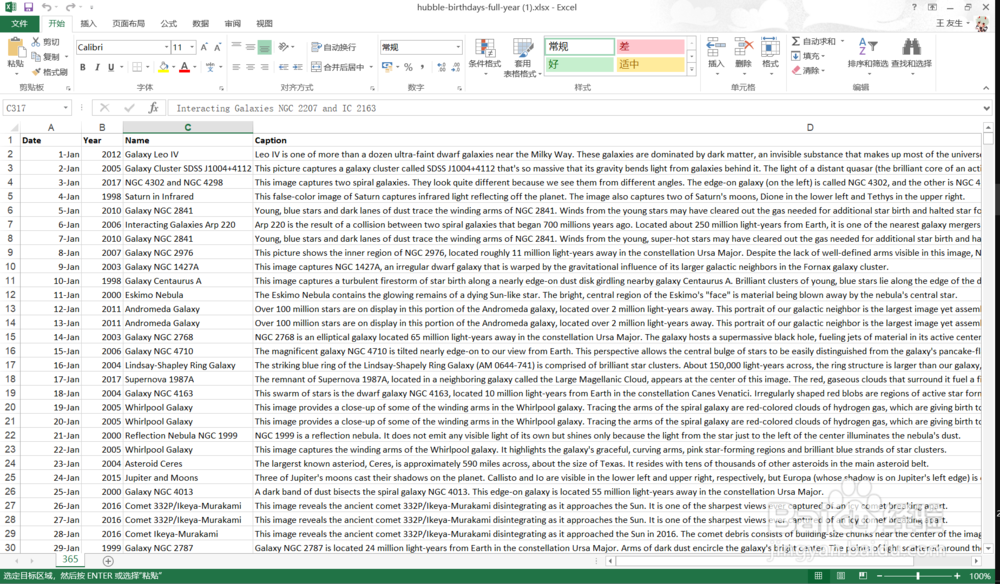Click the phonetic guide (文) icon
Image resolution: width=1000 pixels, height=584 pixels.
[x=210, y=67]
